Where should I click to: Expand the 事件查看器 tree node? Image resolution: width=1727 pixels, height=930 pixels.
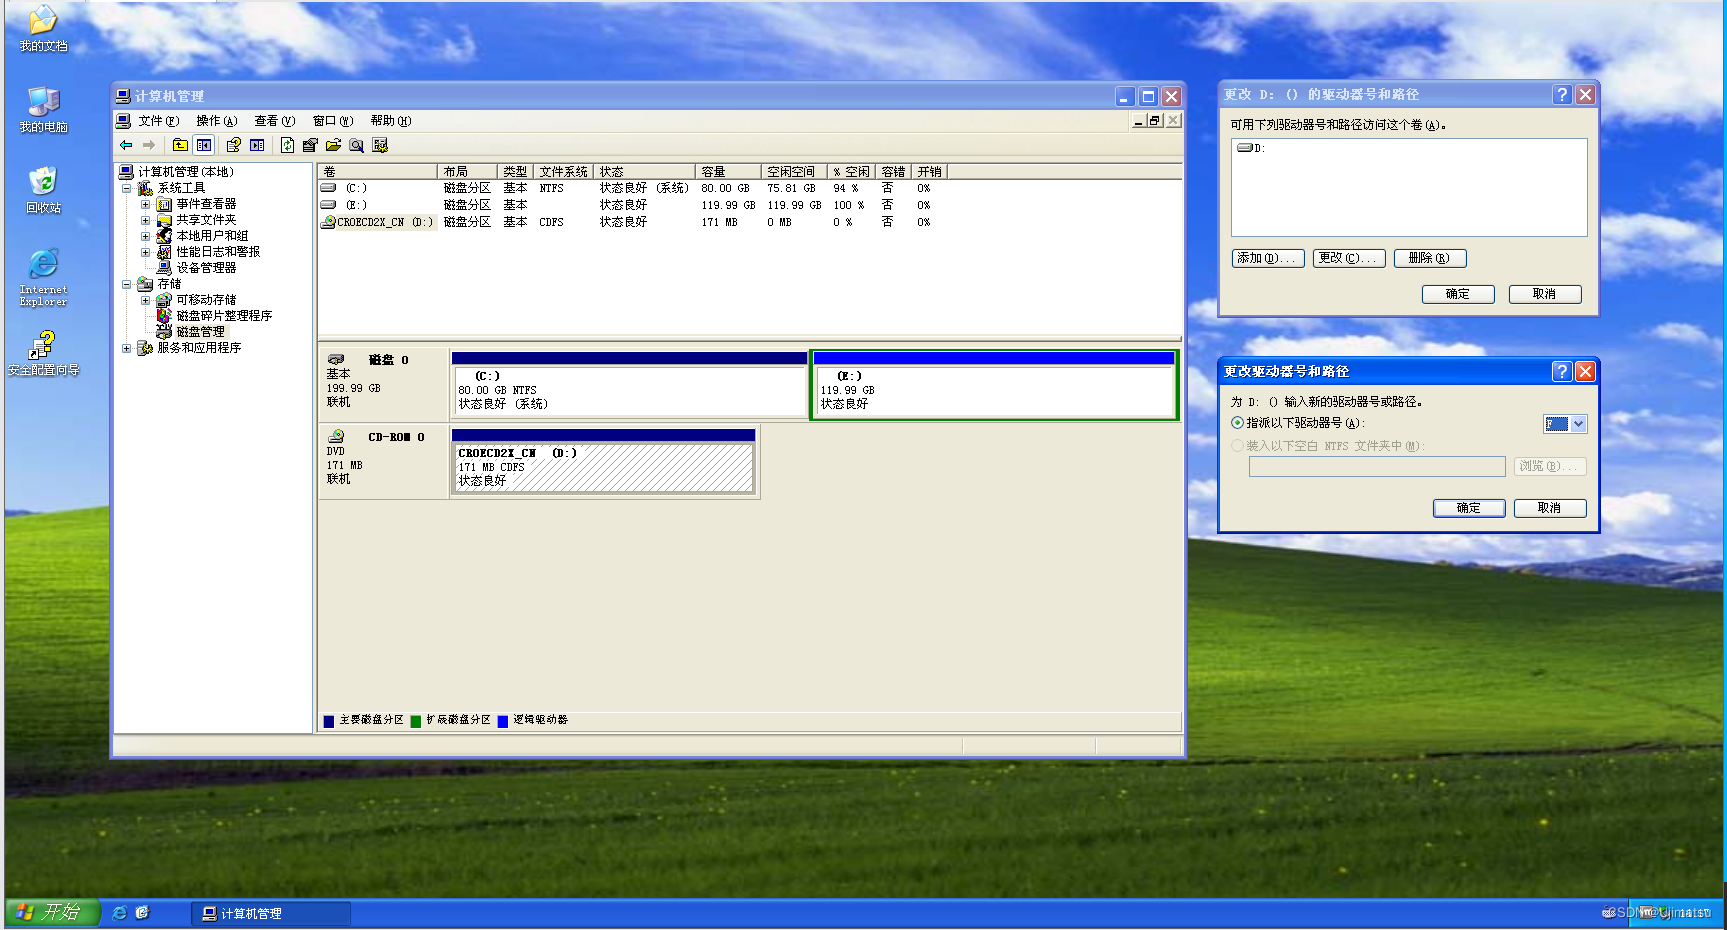[x=146, y=204]
